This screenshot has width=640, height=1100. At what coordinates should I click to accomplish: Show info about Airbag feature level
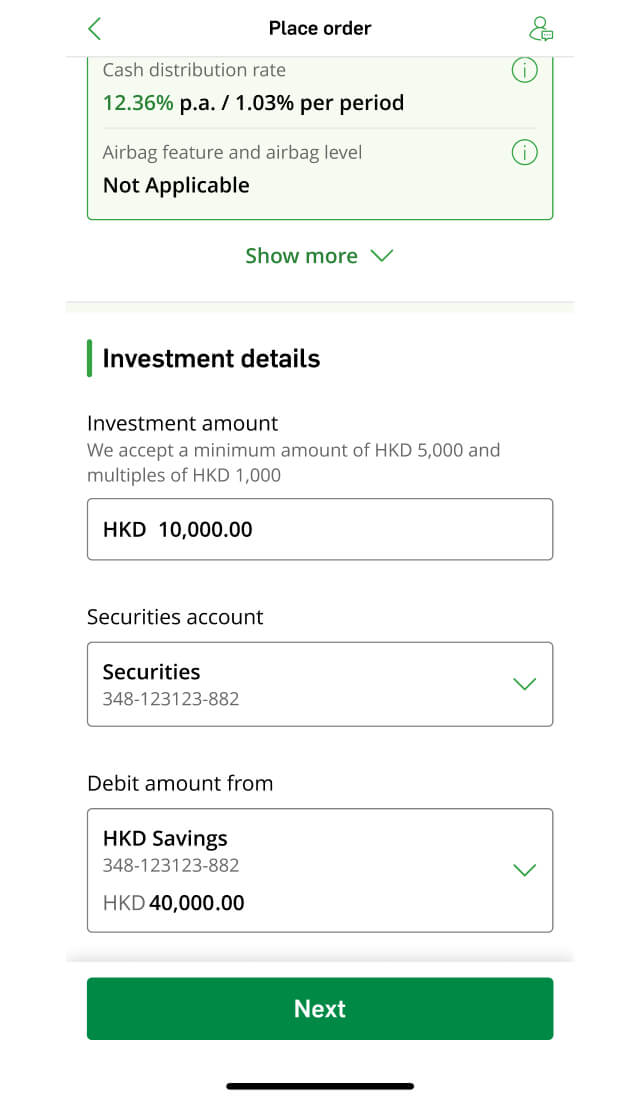point(524,152)
